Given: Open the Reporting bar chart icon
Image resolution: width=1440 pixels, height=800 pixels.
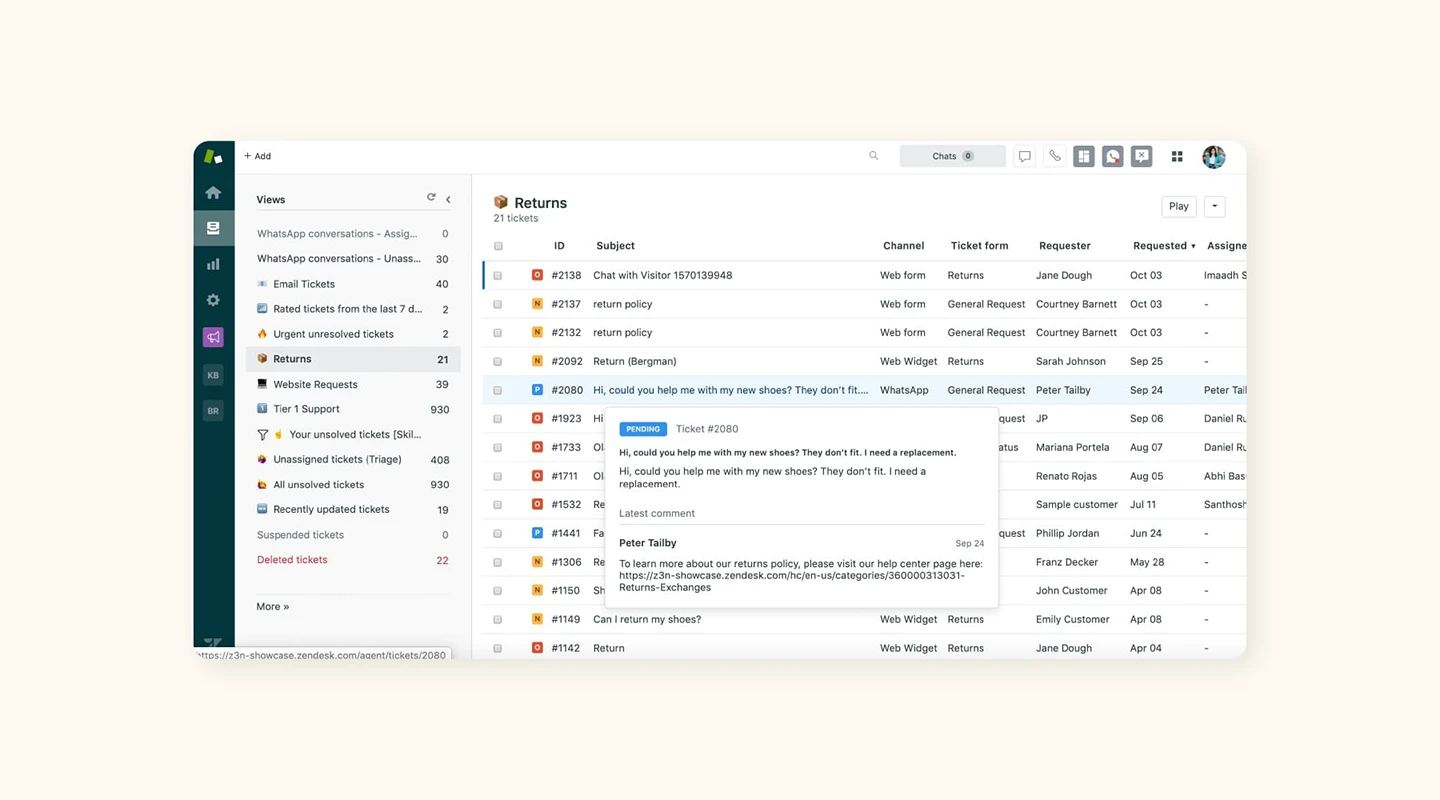Looking at the screenshot, I should pyautogui.click(x=213, y=264).
